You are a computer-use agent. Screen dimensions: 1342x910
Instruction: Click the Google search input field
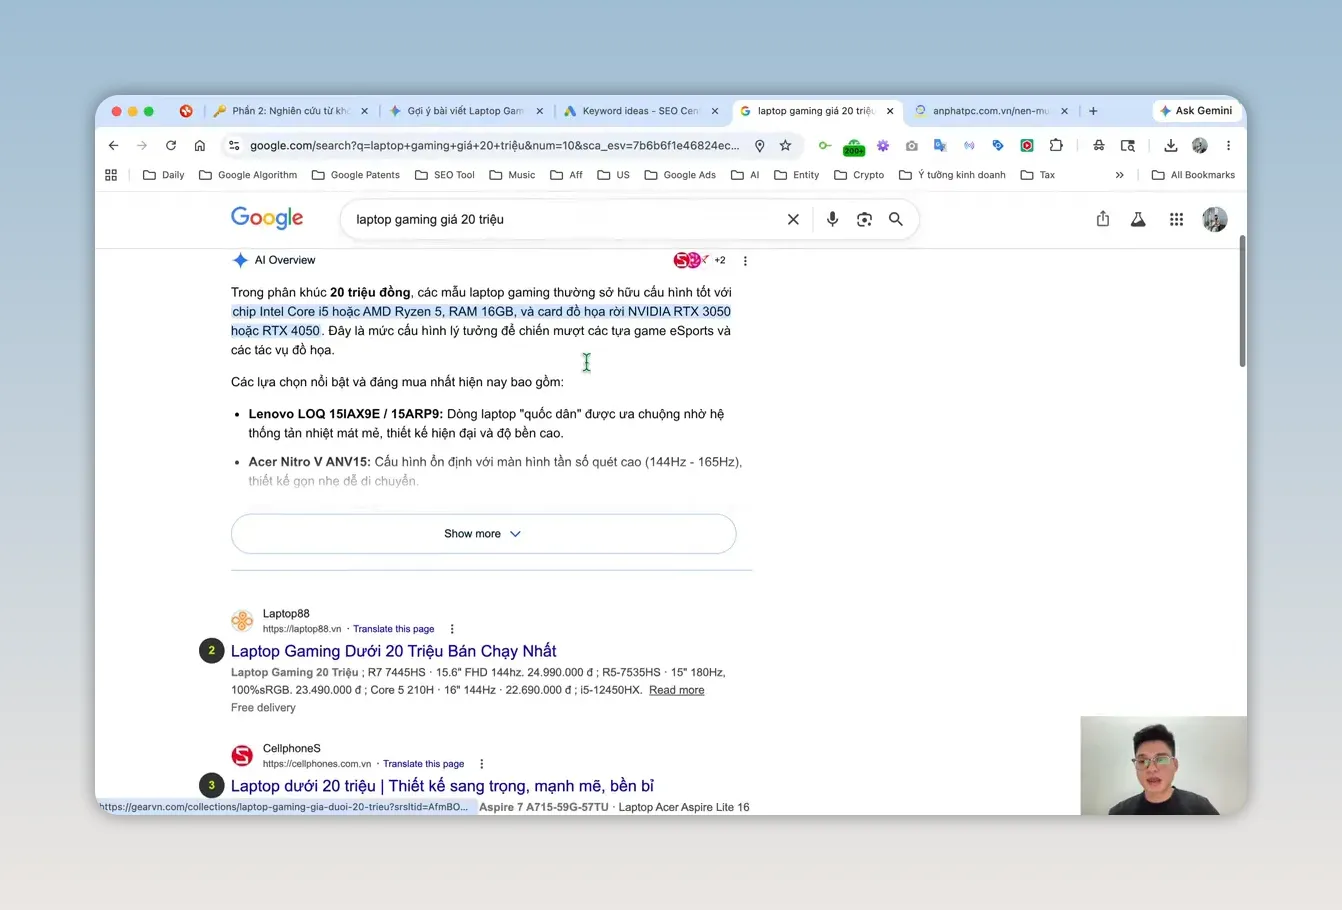coord(565,219)
